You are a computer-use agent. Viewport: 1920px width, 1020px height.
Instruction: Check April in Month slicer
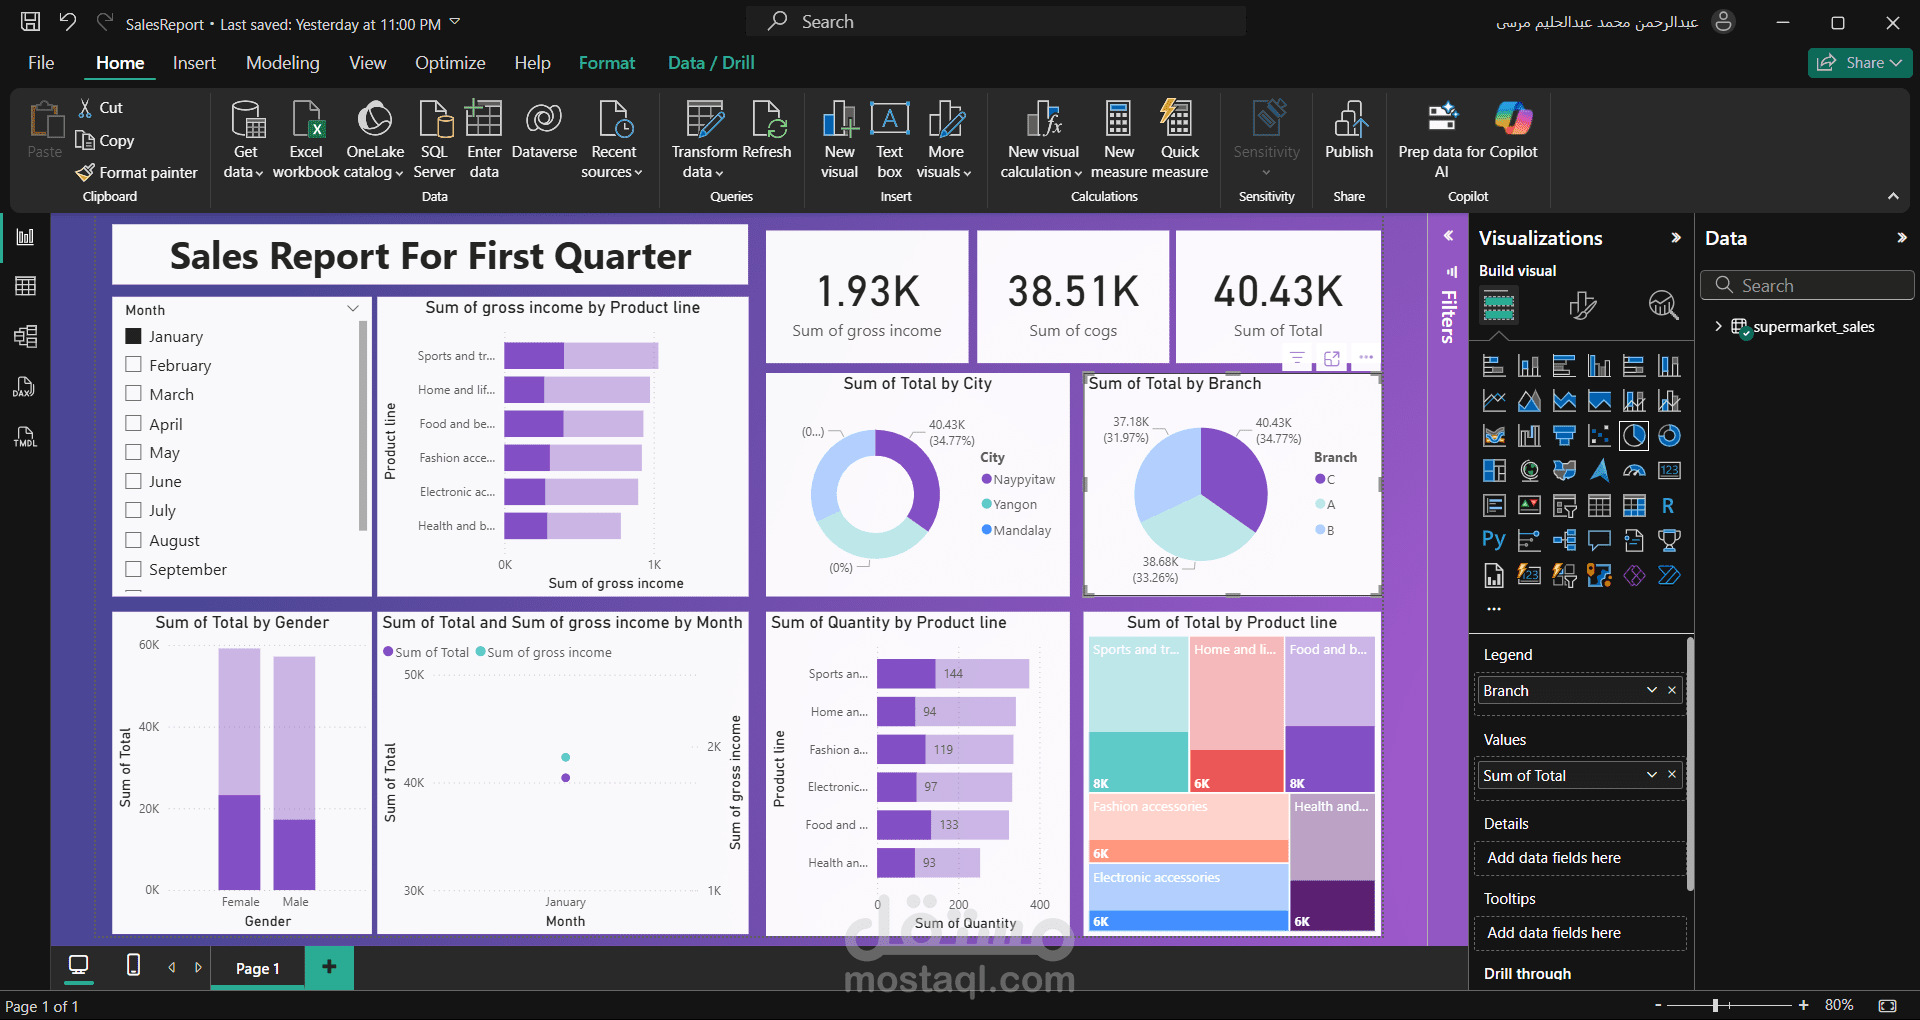click(x=133, y=423)
